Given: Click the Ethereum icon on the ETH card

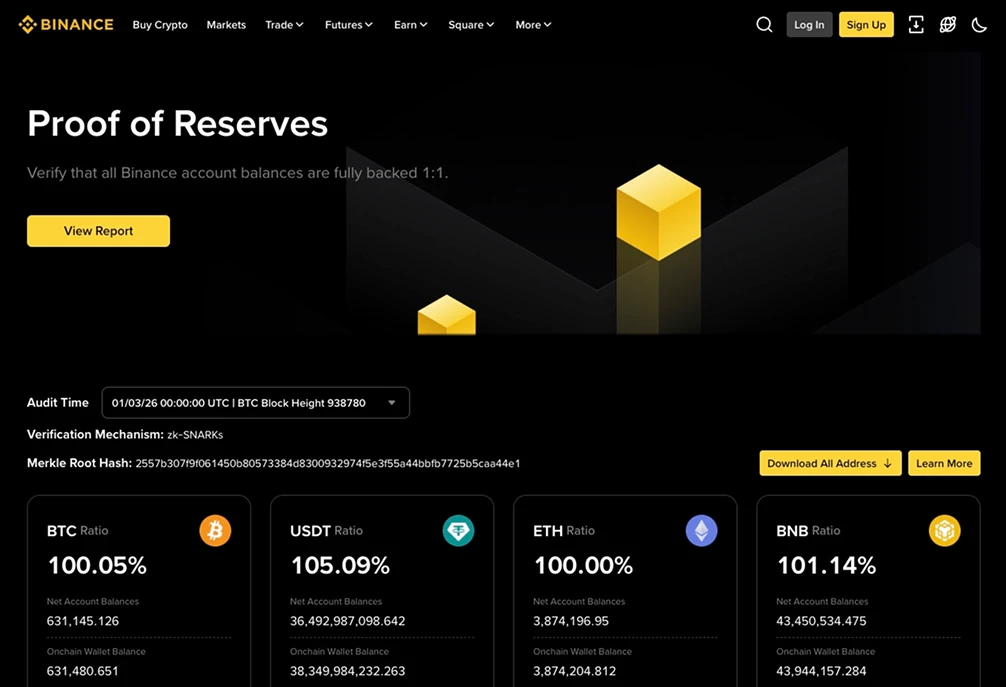Looking at the screenshot, I should (x=701, y=531).
